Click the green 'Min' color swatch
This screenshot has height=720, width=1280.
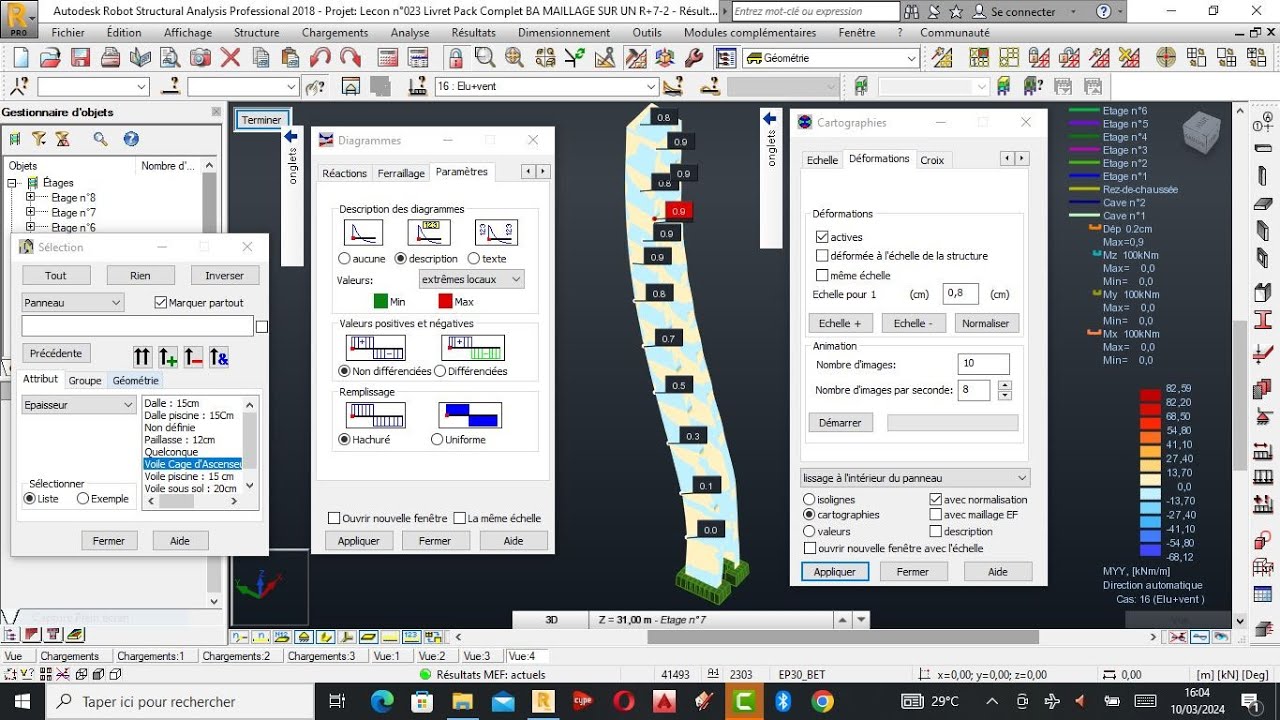[x=381, y=301]
